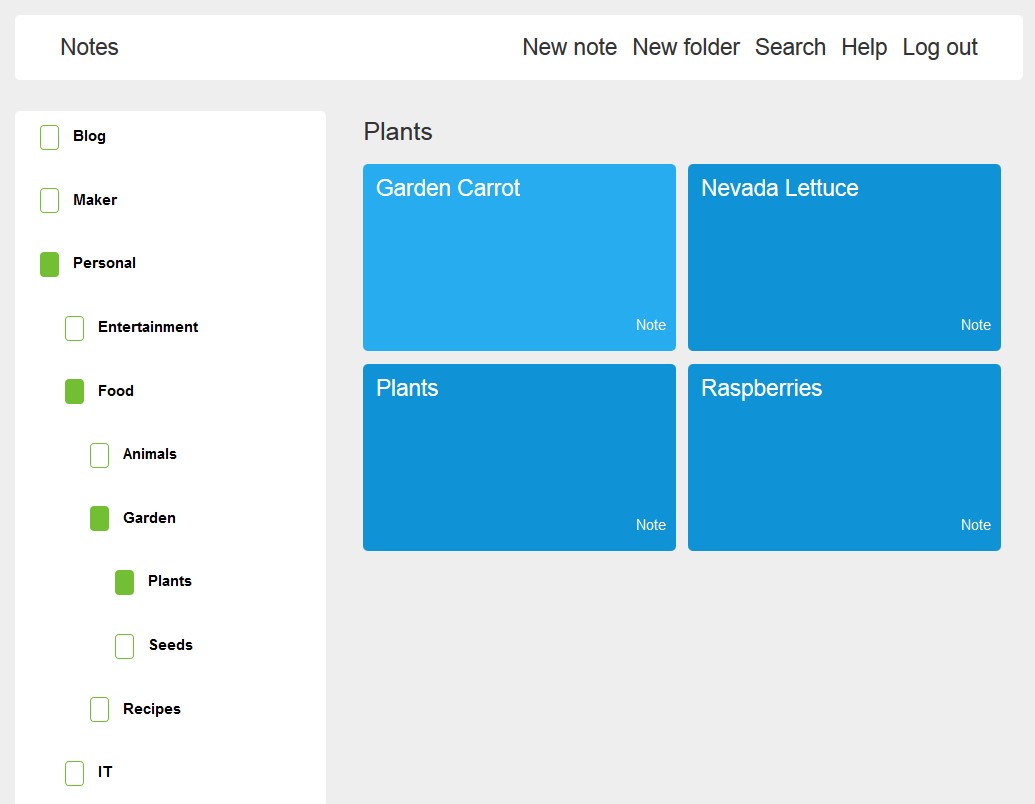Open the Garden Carrot note card
The image size is (1035, 804).
coord(519,257)
